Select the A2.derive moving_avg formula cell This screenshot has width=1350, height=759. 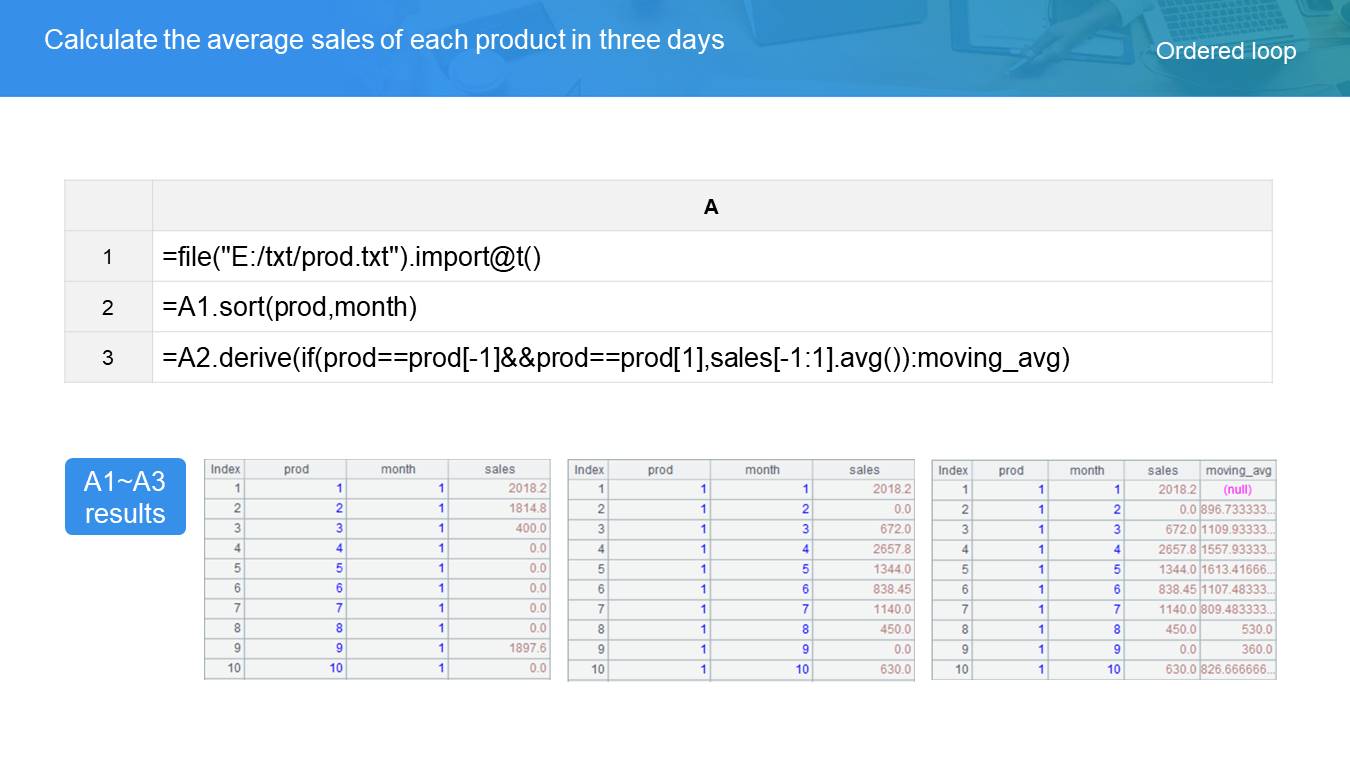click(x=711, y=357)
